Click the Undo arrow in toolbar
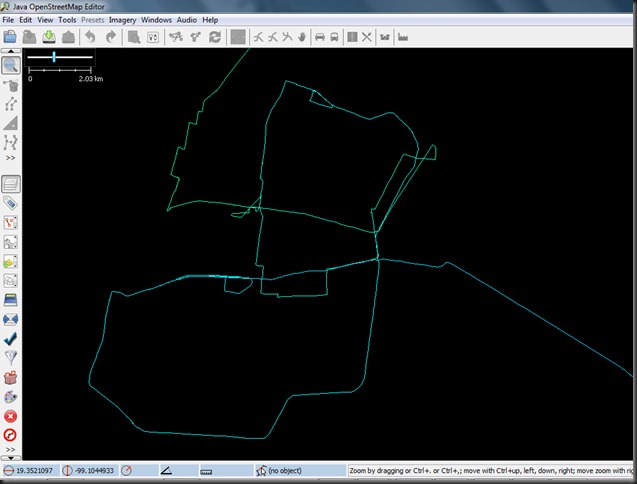This screenshot has height=484, width=637. (90, 37)
